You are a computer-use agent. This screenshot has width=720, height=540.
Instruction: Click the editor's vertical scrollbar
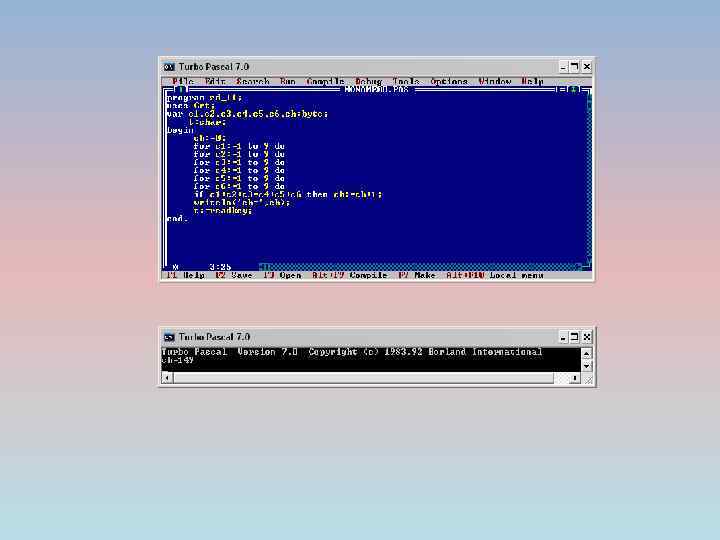(589, 178)
